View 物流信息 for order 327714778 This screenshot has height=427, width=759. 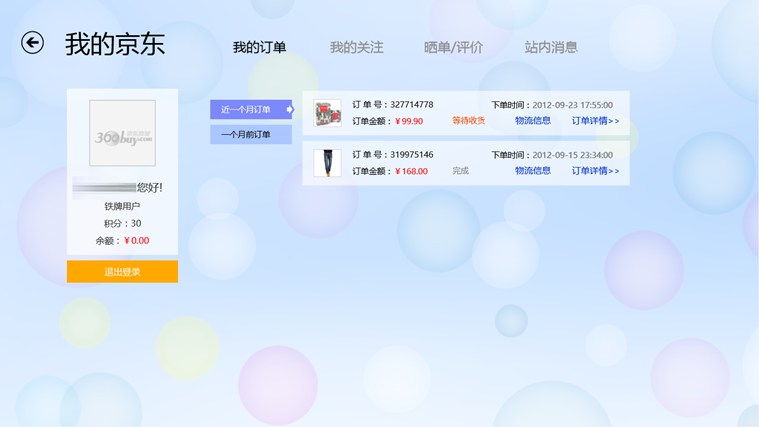[532, 121]
